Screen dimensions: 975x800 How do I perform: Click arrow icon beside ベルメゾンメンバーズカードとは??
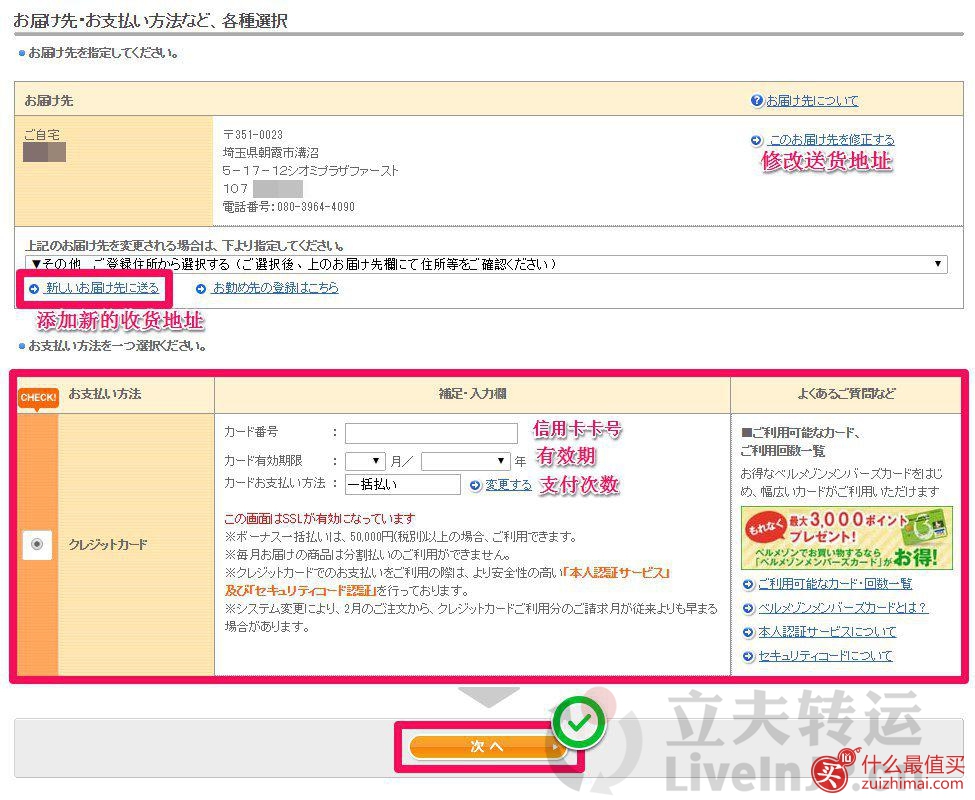coord(748,609)
